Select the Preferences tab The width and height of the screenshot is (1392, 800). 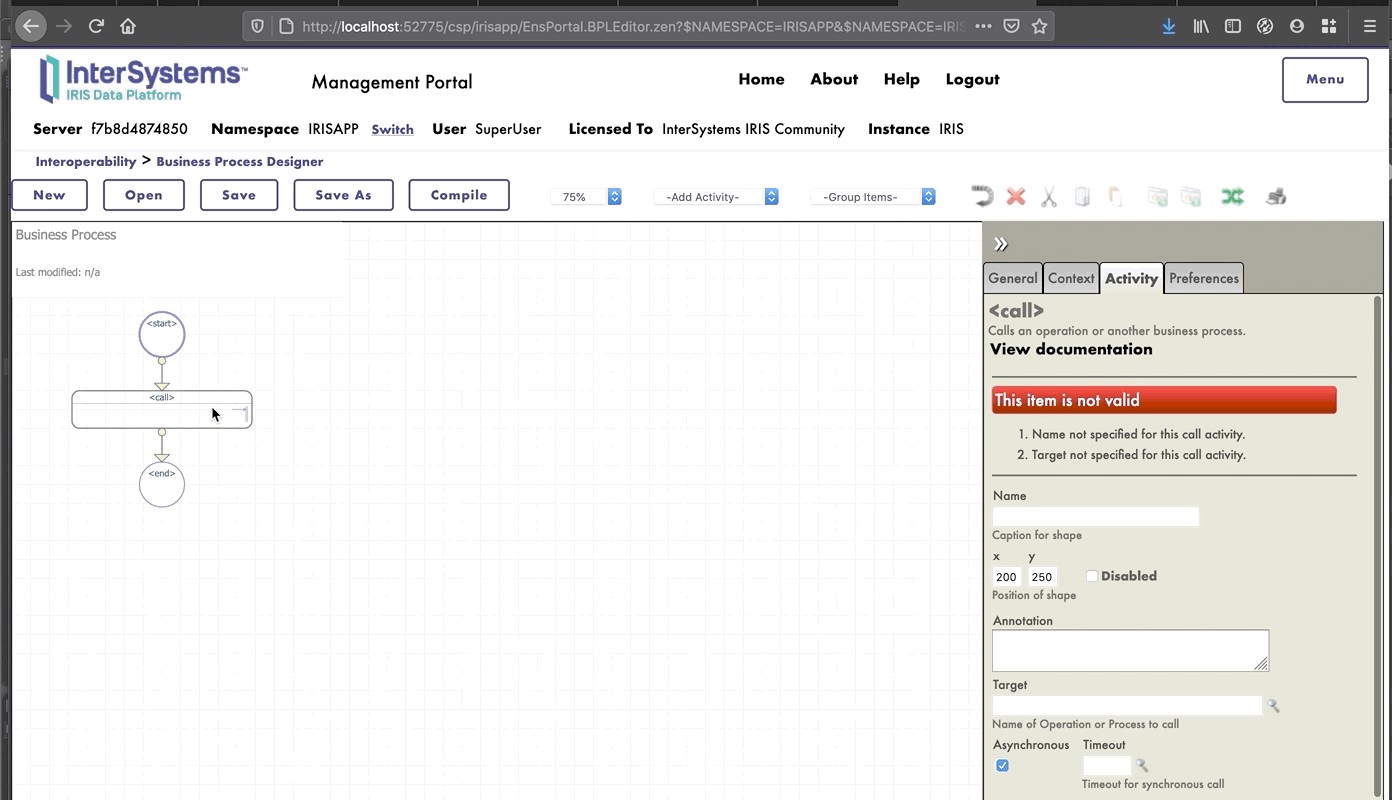coord(1203,279)
